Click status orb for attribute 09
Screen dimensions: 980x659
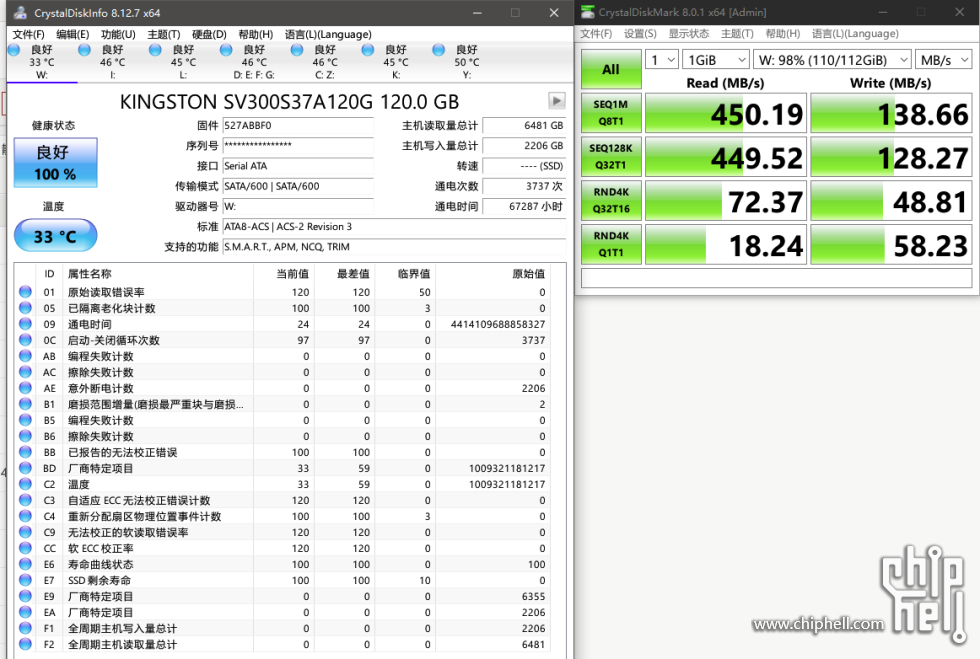[25, 324]
